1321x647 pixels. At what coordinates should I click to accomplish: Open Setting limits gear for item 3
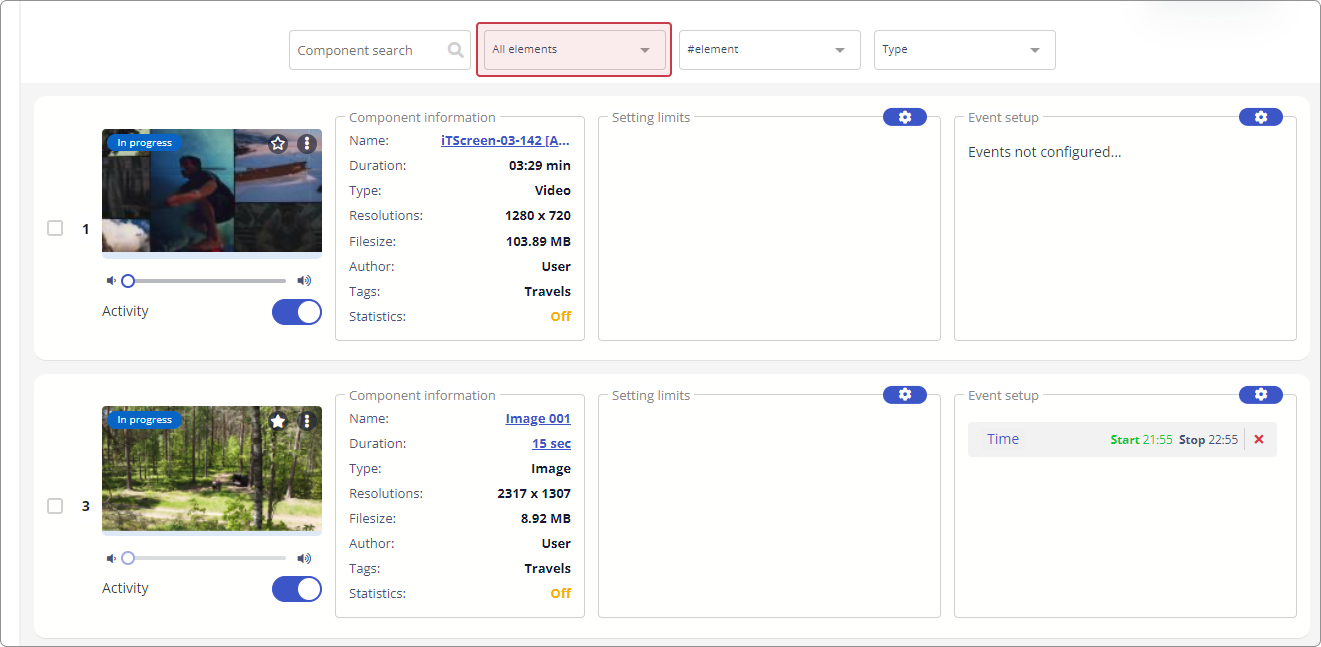(x=904, y=395)
